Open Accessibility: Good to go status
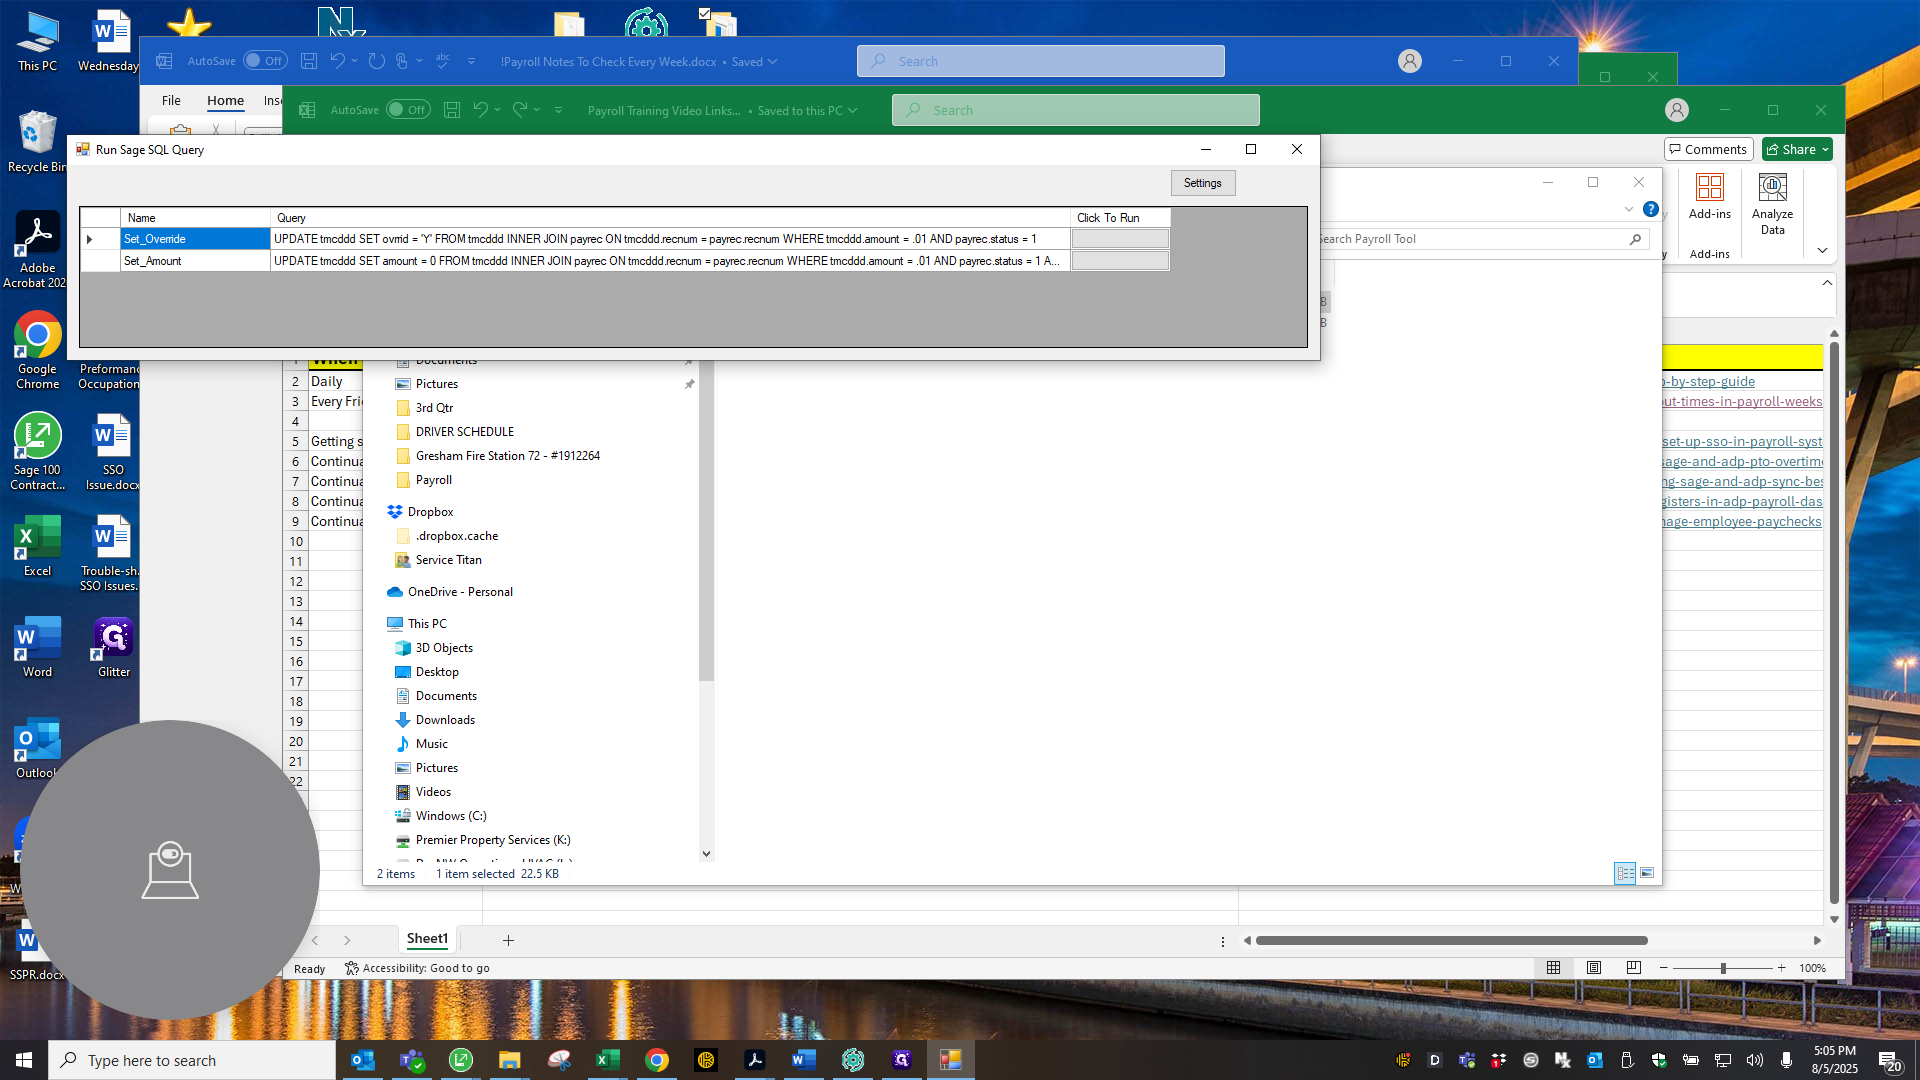Image resolution: width=1920 pixels, height=1080 pixels. 418,968
